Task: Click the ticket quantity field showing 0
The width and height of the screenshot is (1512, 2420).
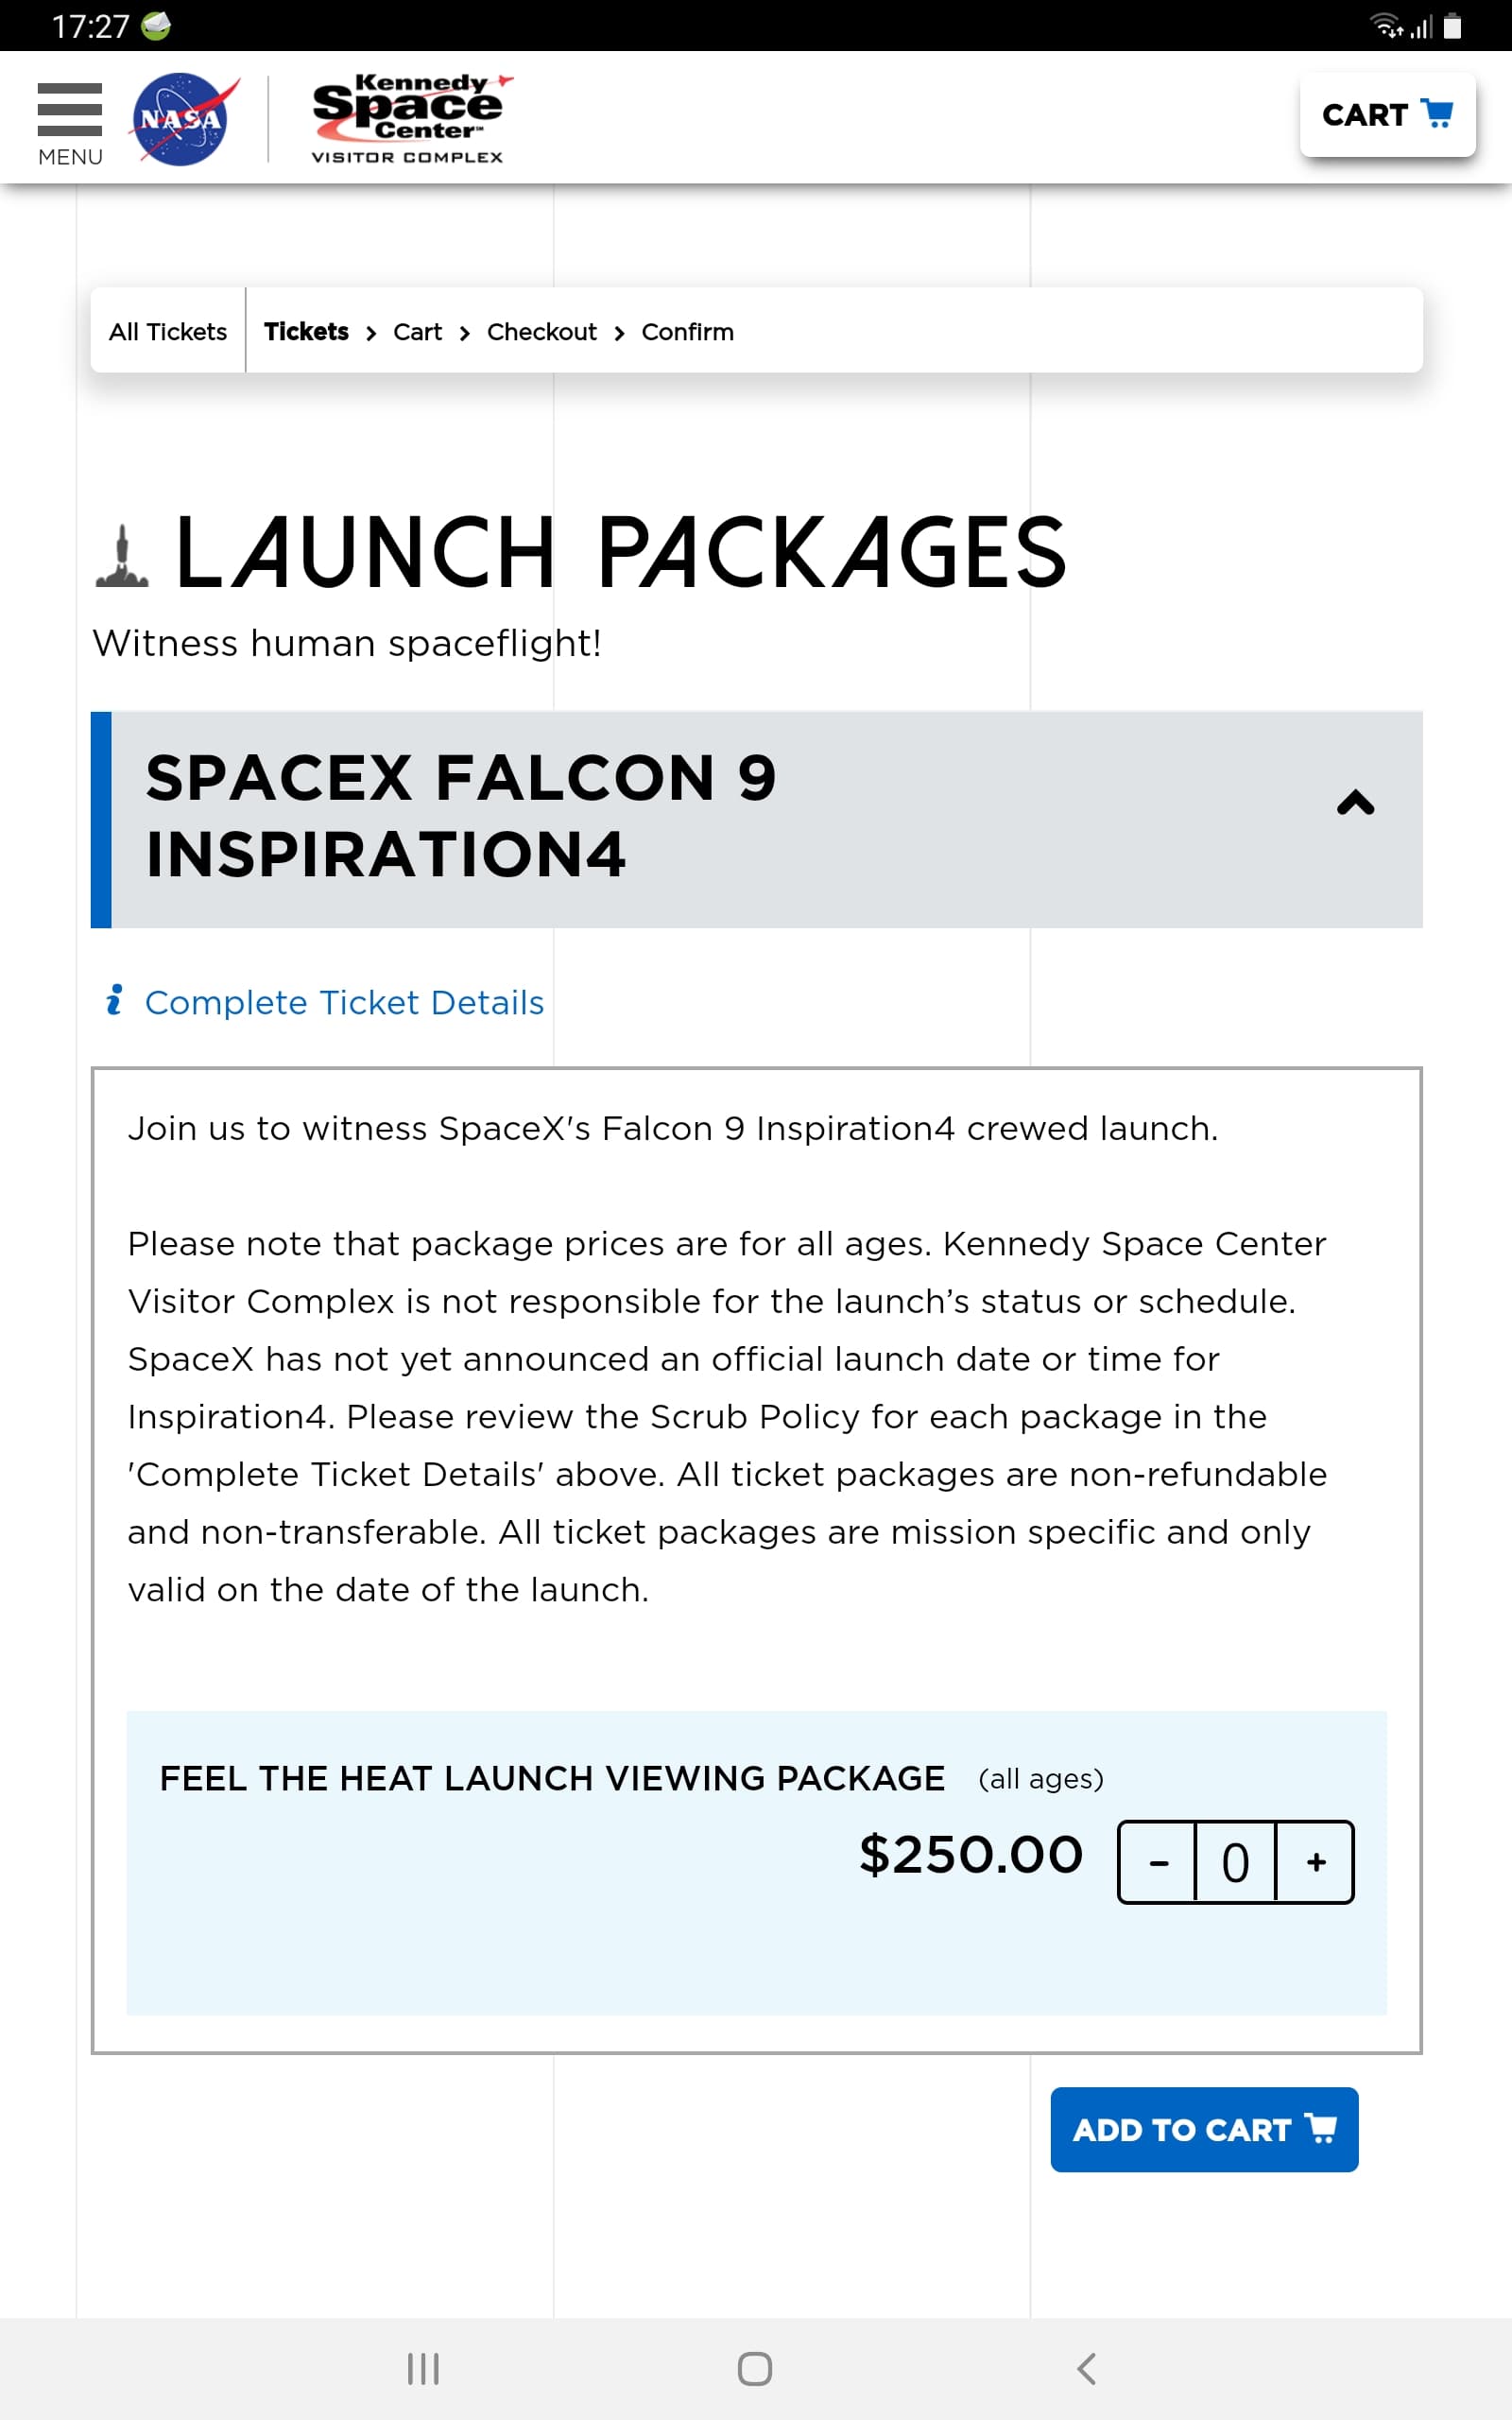Action: 1236,1862
